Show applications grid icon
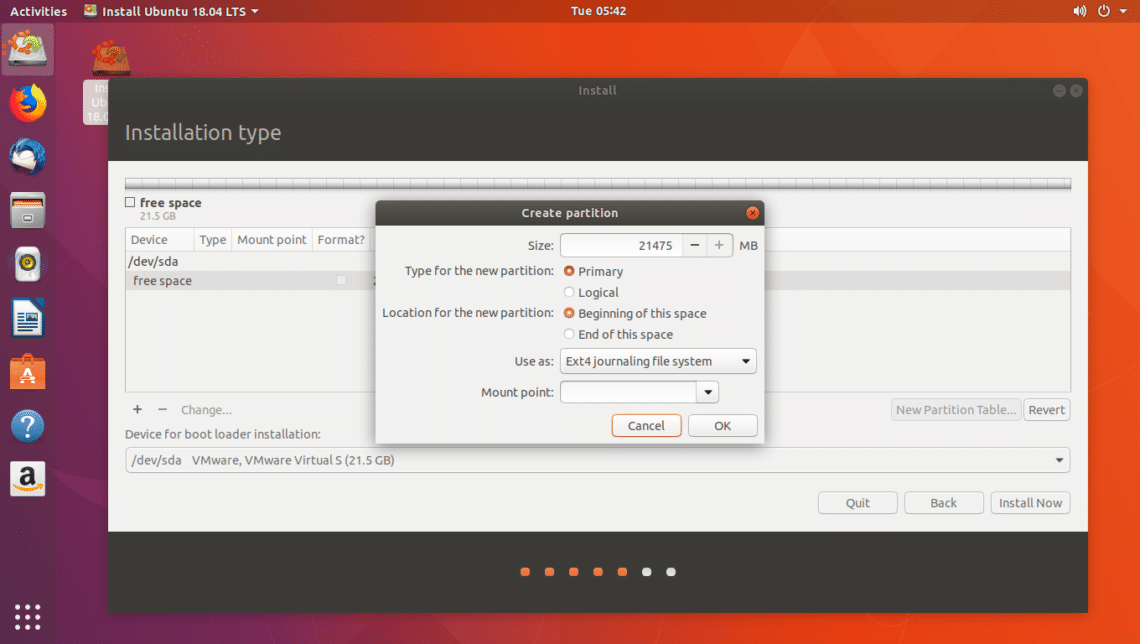The height and width of the screenshot is (644, 1140). click(x=28, y=616)
